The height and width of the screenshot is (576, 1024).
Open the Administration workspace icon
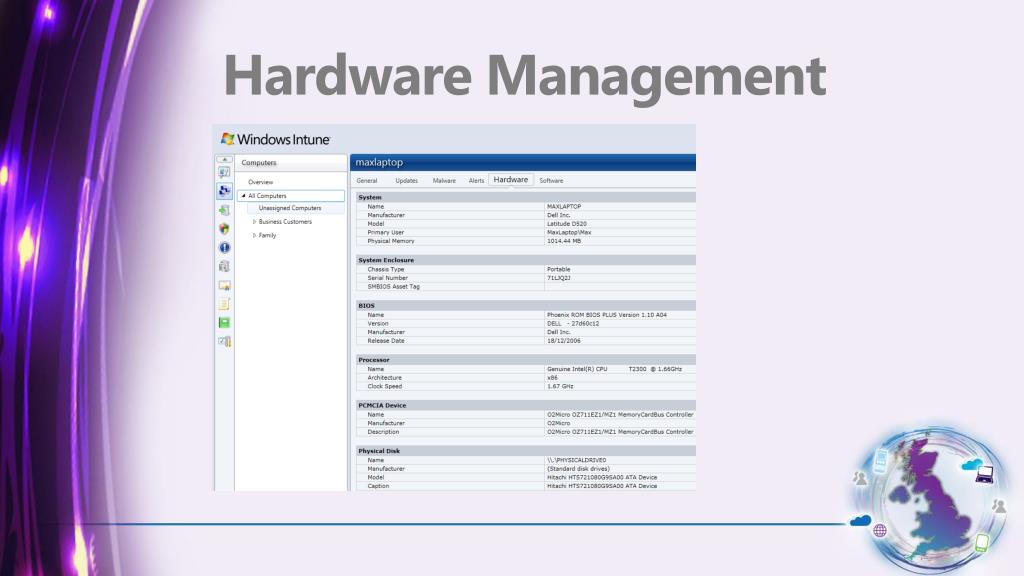click(x=224, y=341)
